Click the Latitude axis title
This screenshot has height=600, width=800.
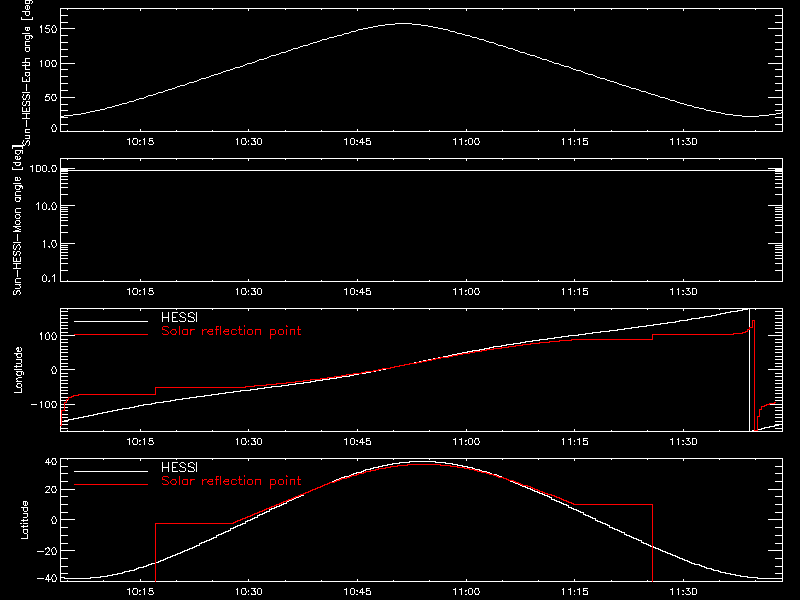(x=24, y=520)
